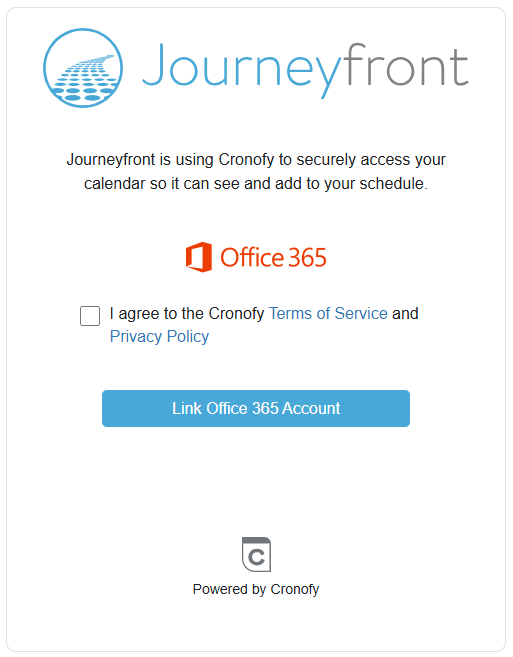Accept the terms using the empty checkbox
This screenshot has width=513, height=657.
[90, 316]
